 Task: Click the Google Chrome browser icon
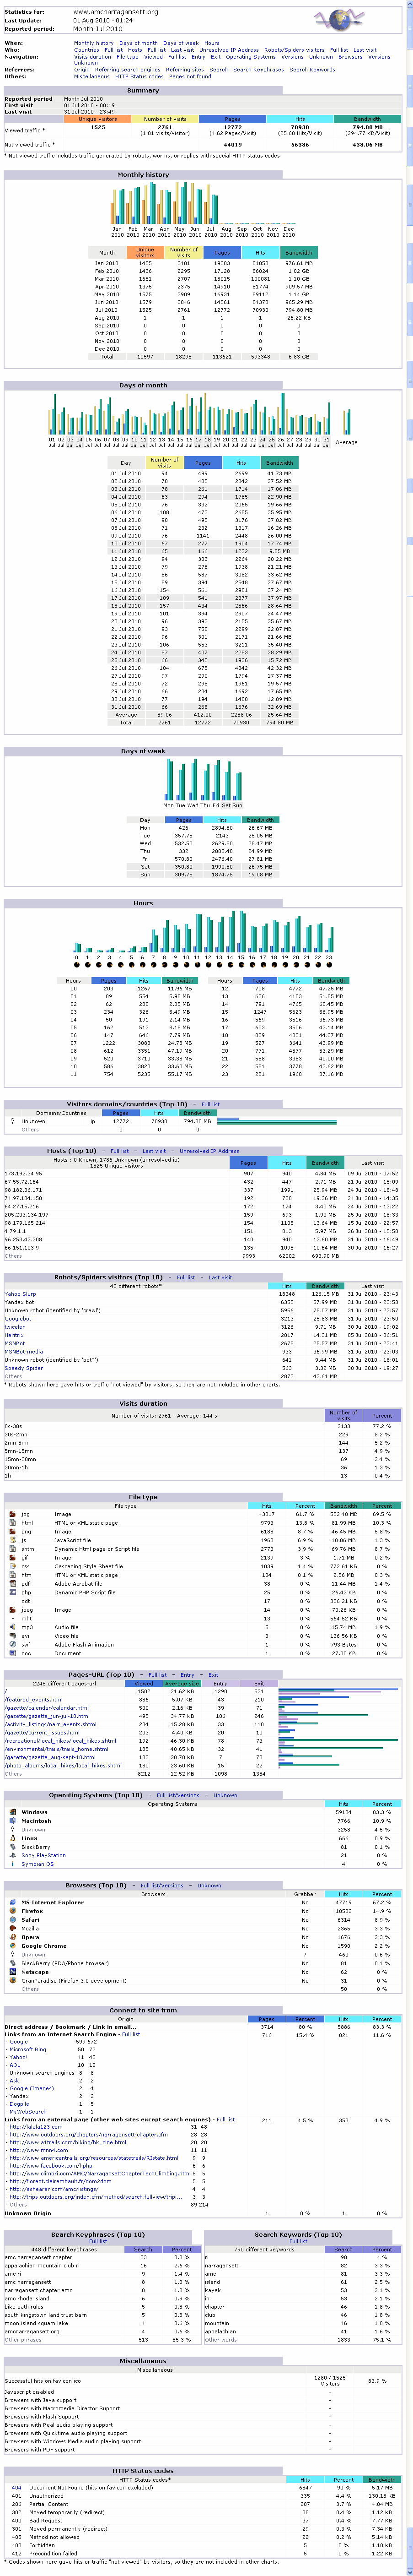(x=12, y=1946)
